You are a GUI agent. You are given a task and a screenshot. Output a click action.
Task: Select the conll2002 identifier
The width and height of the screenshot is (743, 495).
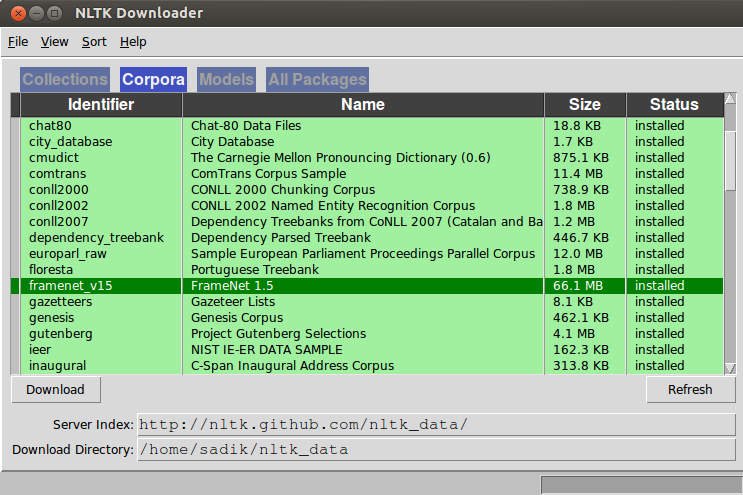[59, 206]
